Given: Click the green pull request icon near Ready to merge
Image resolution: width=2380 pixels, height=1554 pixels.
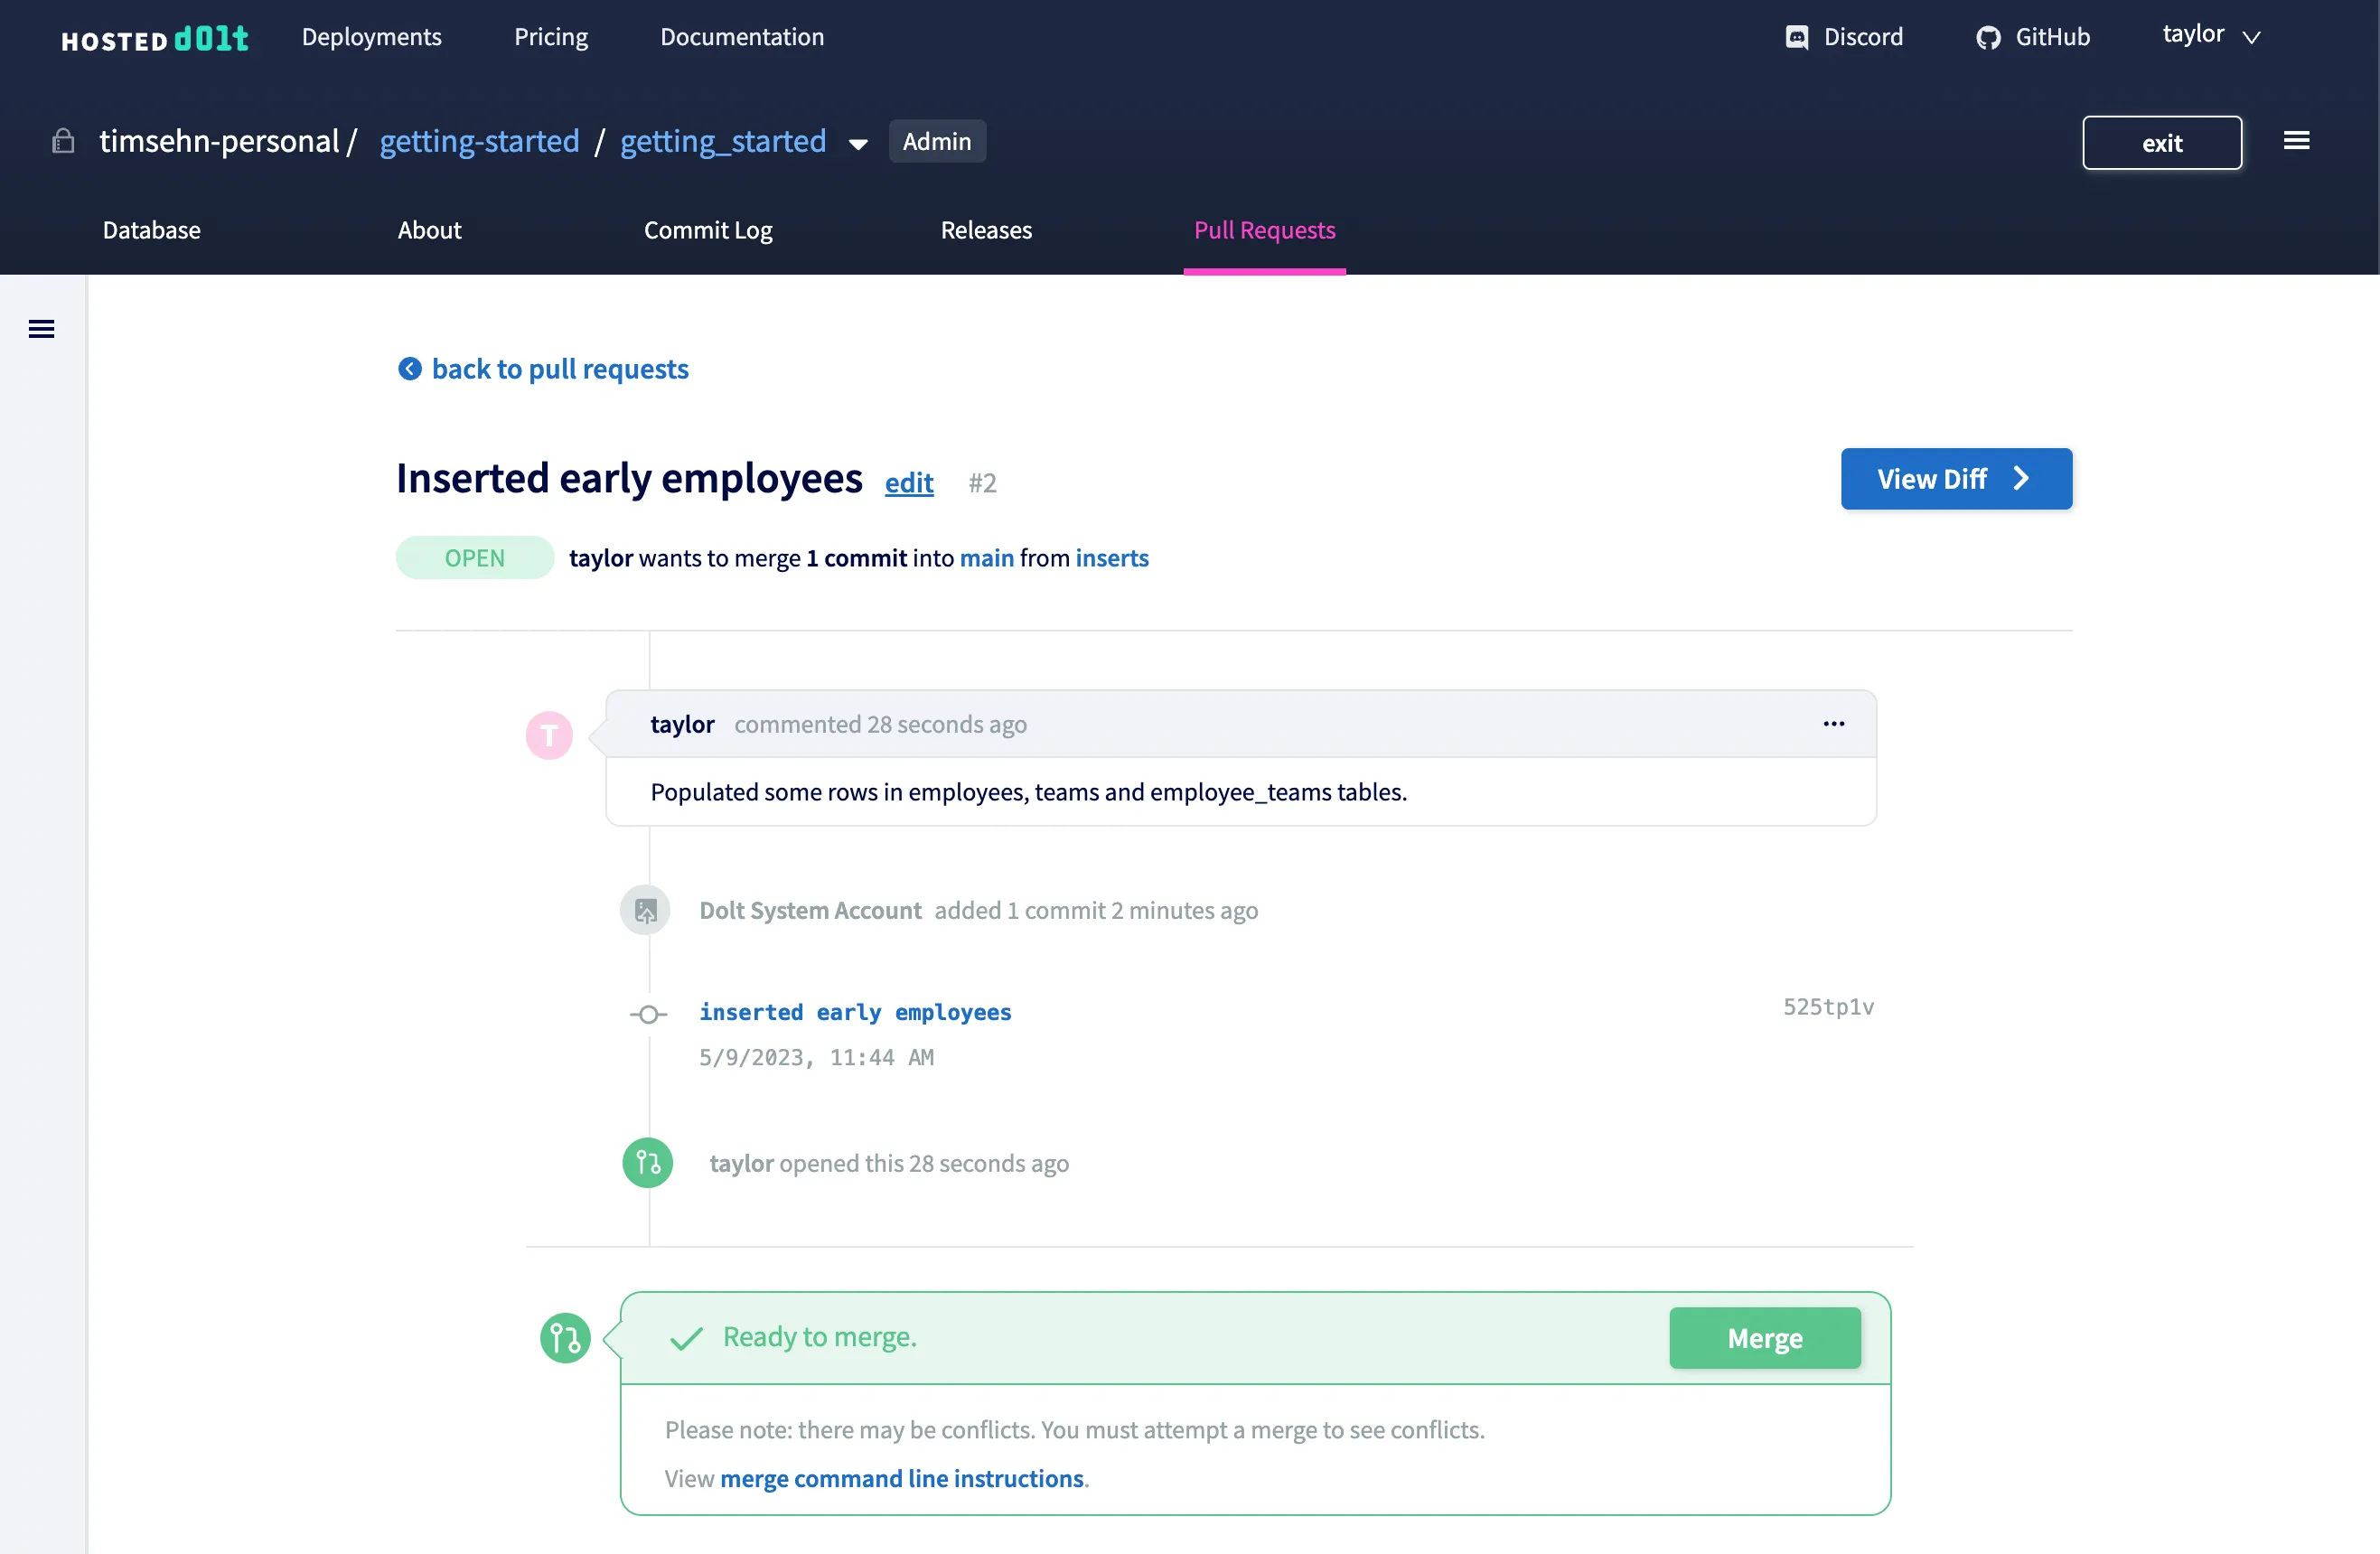Looking at the screenshot, I should coord(566,1337).
